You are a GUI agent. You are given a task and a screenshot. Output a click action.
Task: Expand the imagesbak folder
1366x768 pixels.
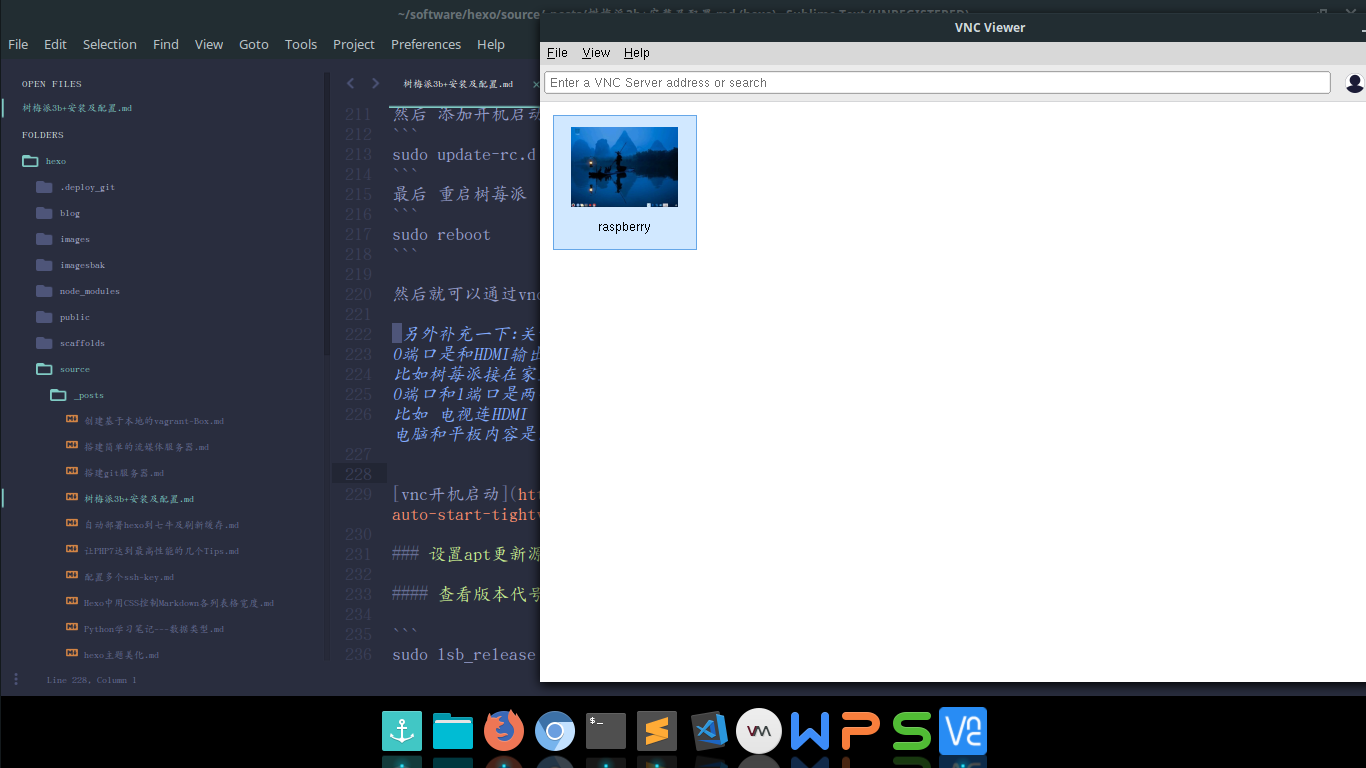(x=44, y=264)
